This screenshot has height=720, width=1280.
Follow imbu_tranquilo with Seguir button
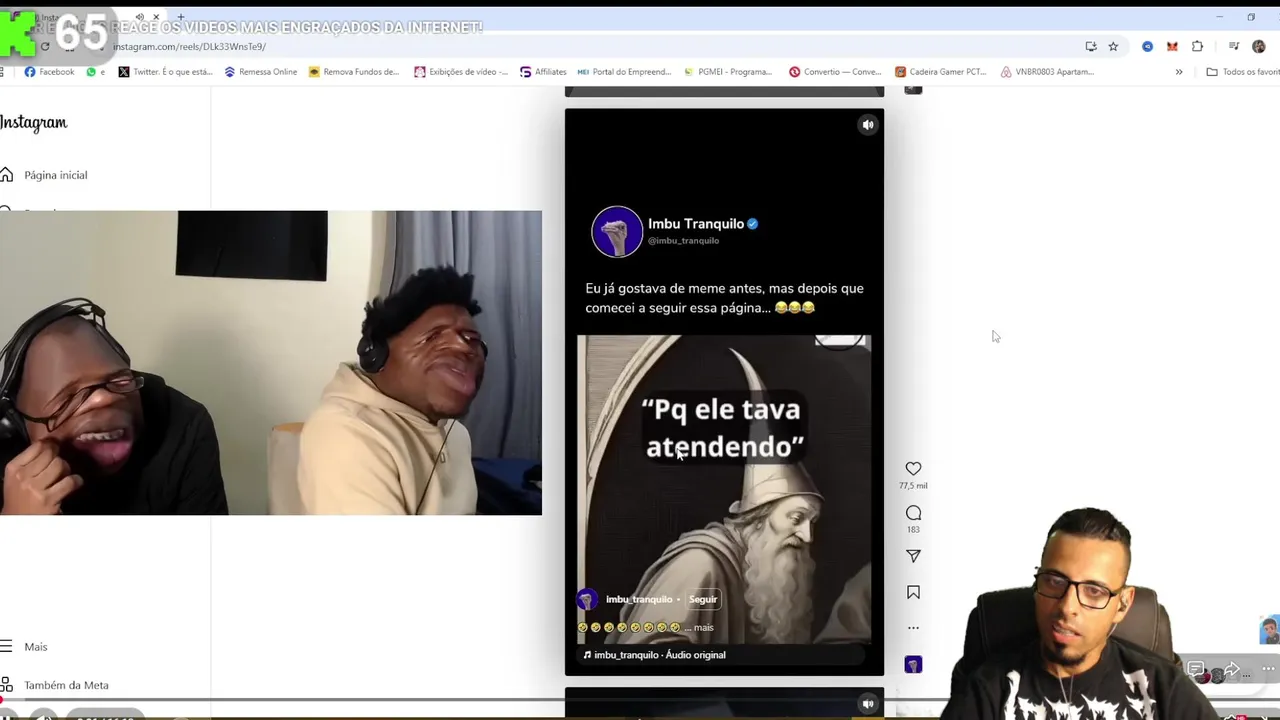703,599
